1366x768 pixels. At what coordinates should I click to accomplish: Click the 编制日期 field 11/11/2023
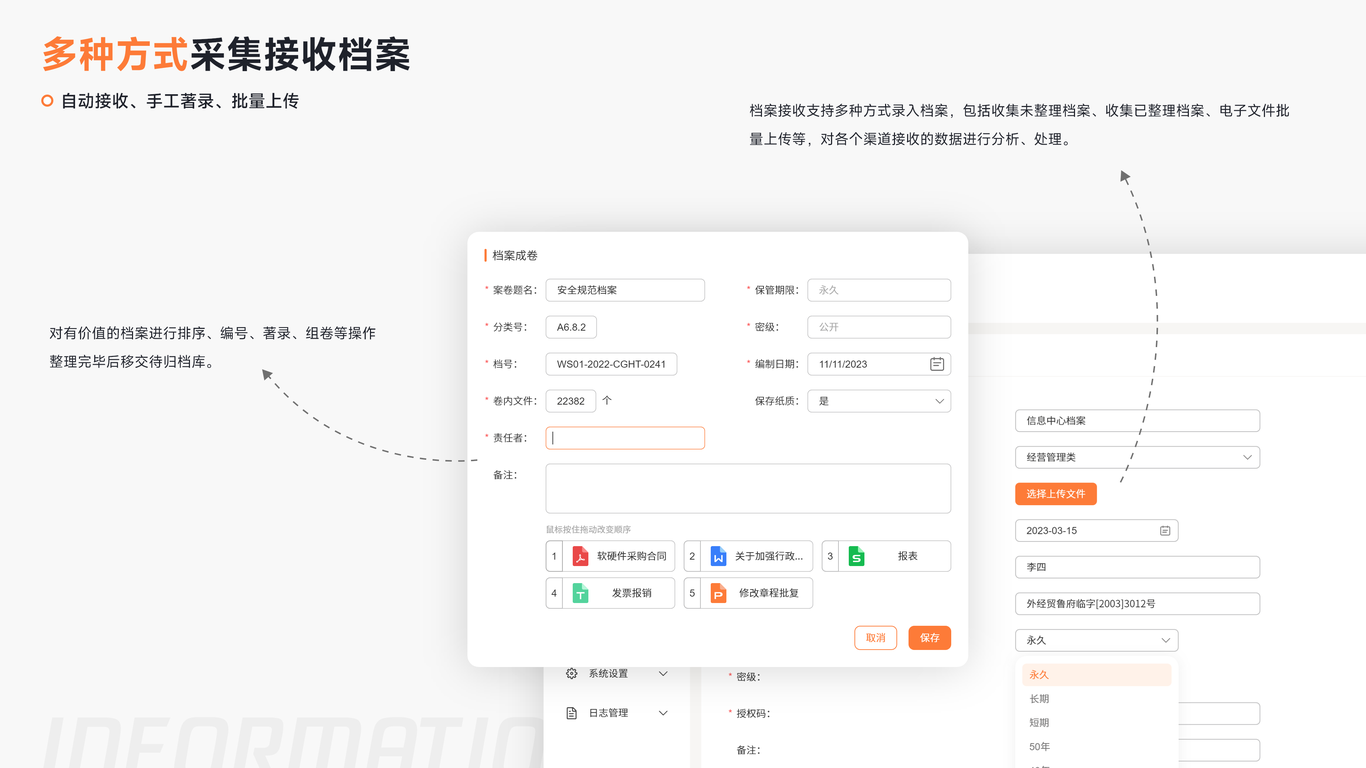879,364
